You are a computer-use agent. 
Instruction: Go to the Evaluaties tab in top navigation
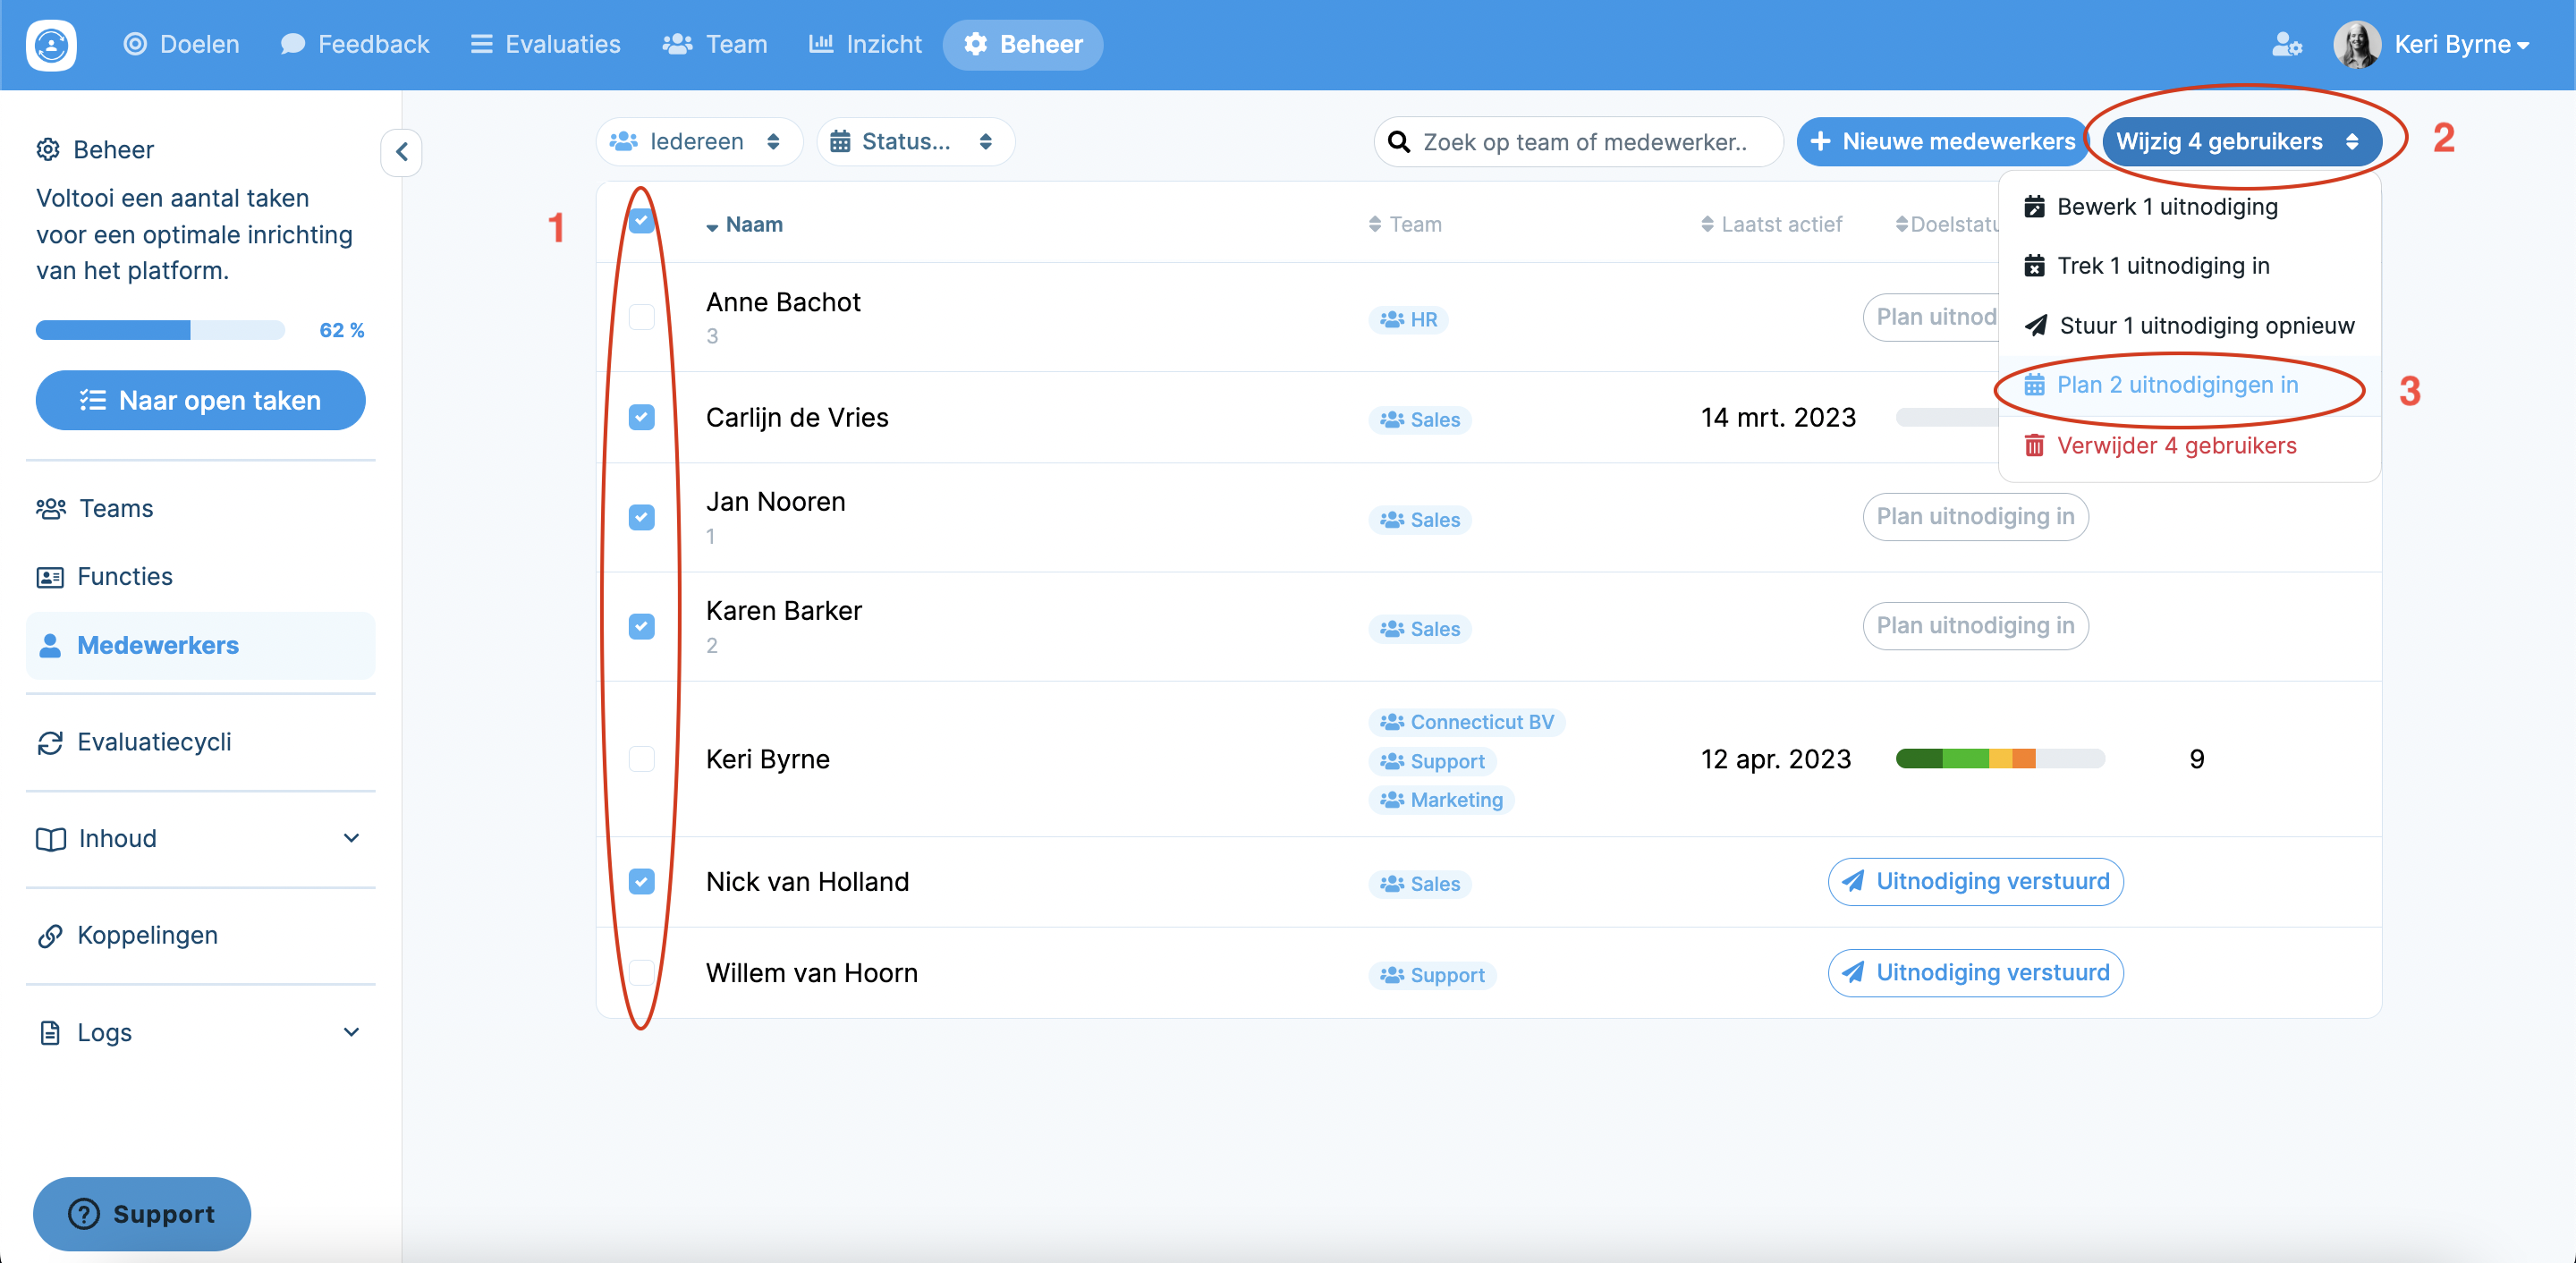tap(546, 44)
